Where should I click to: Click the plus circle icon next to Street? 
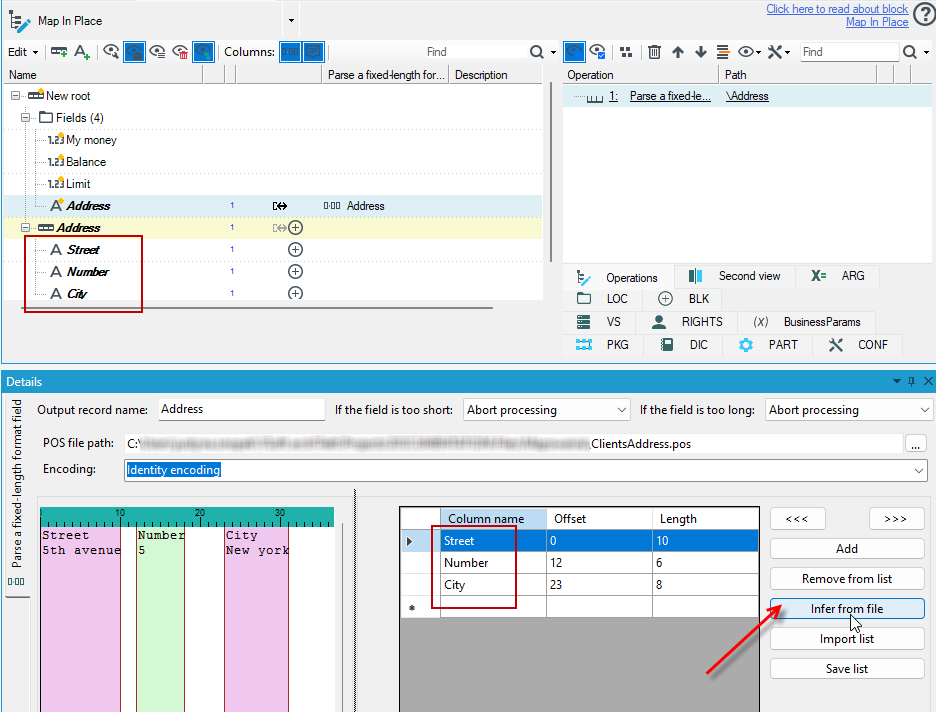(x=295, y=249)
